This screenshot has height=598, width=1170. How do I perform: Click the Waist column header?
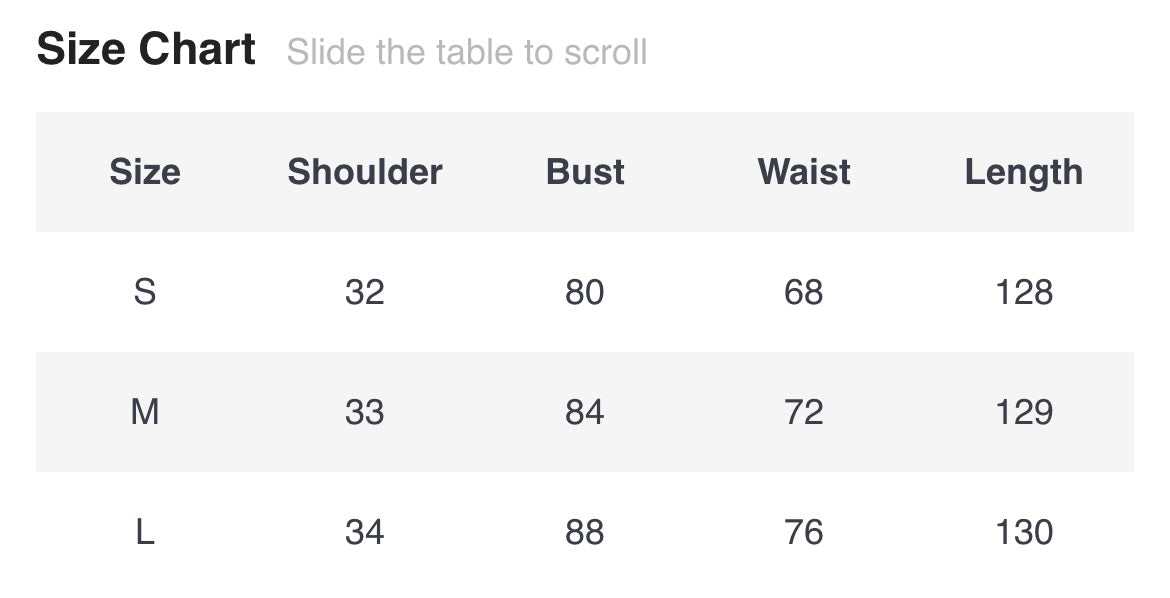tap(804, 172)
